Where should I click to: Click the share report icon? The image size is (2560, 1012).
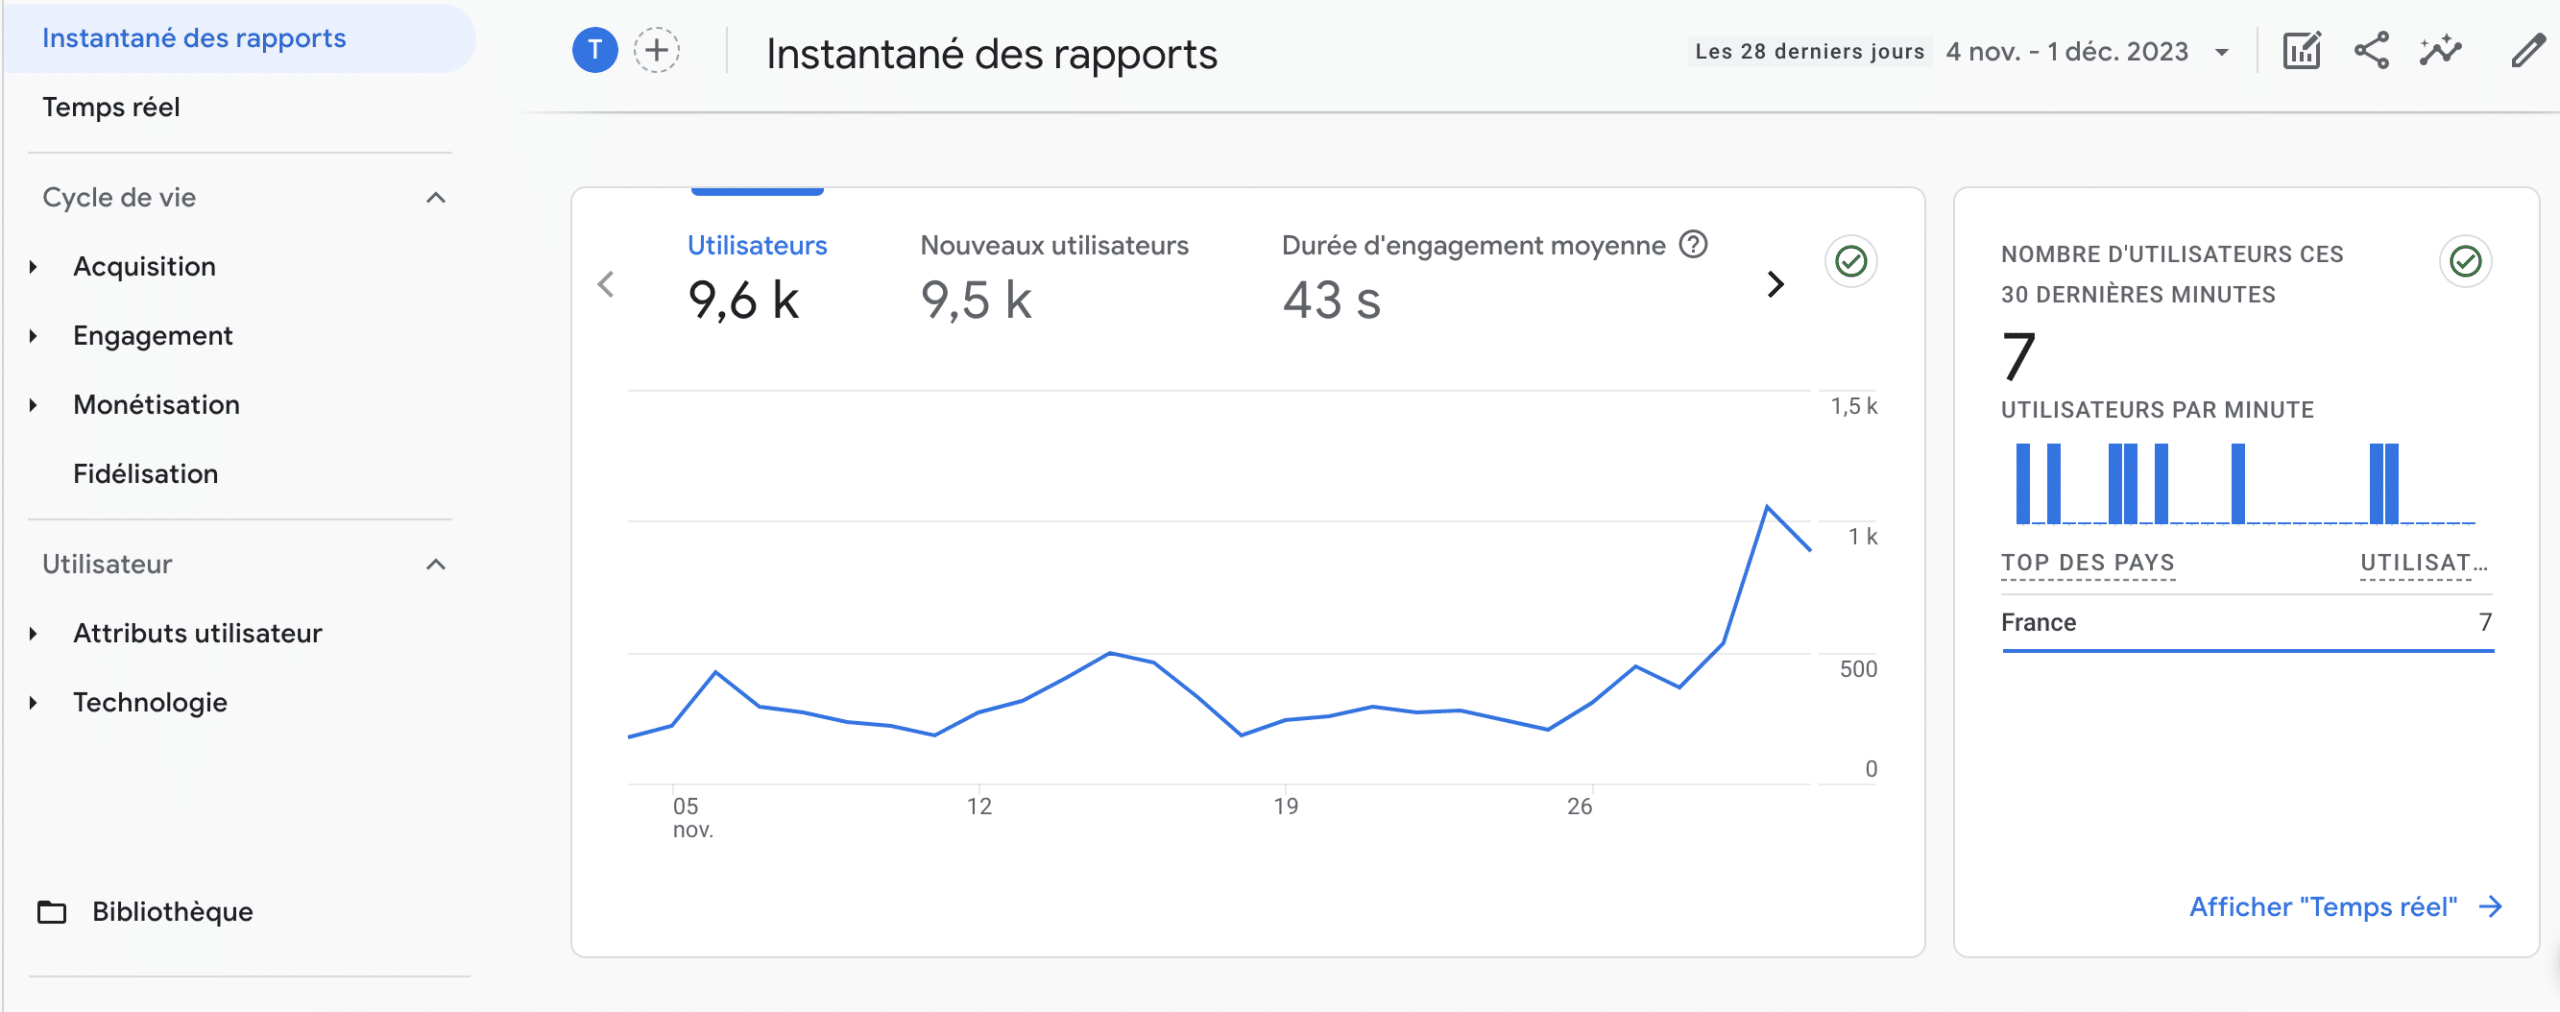click(2371, 50)
